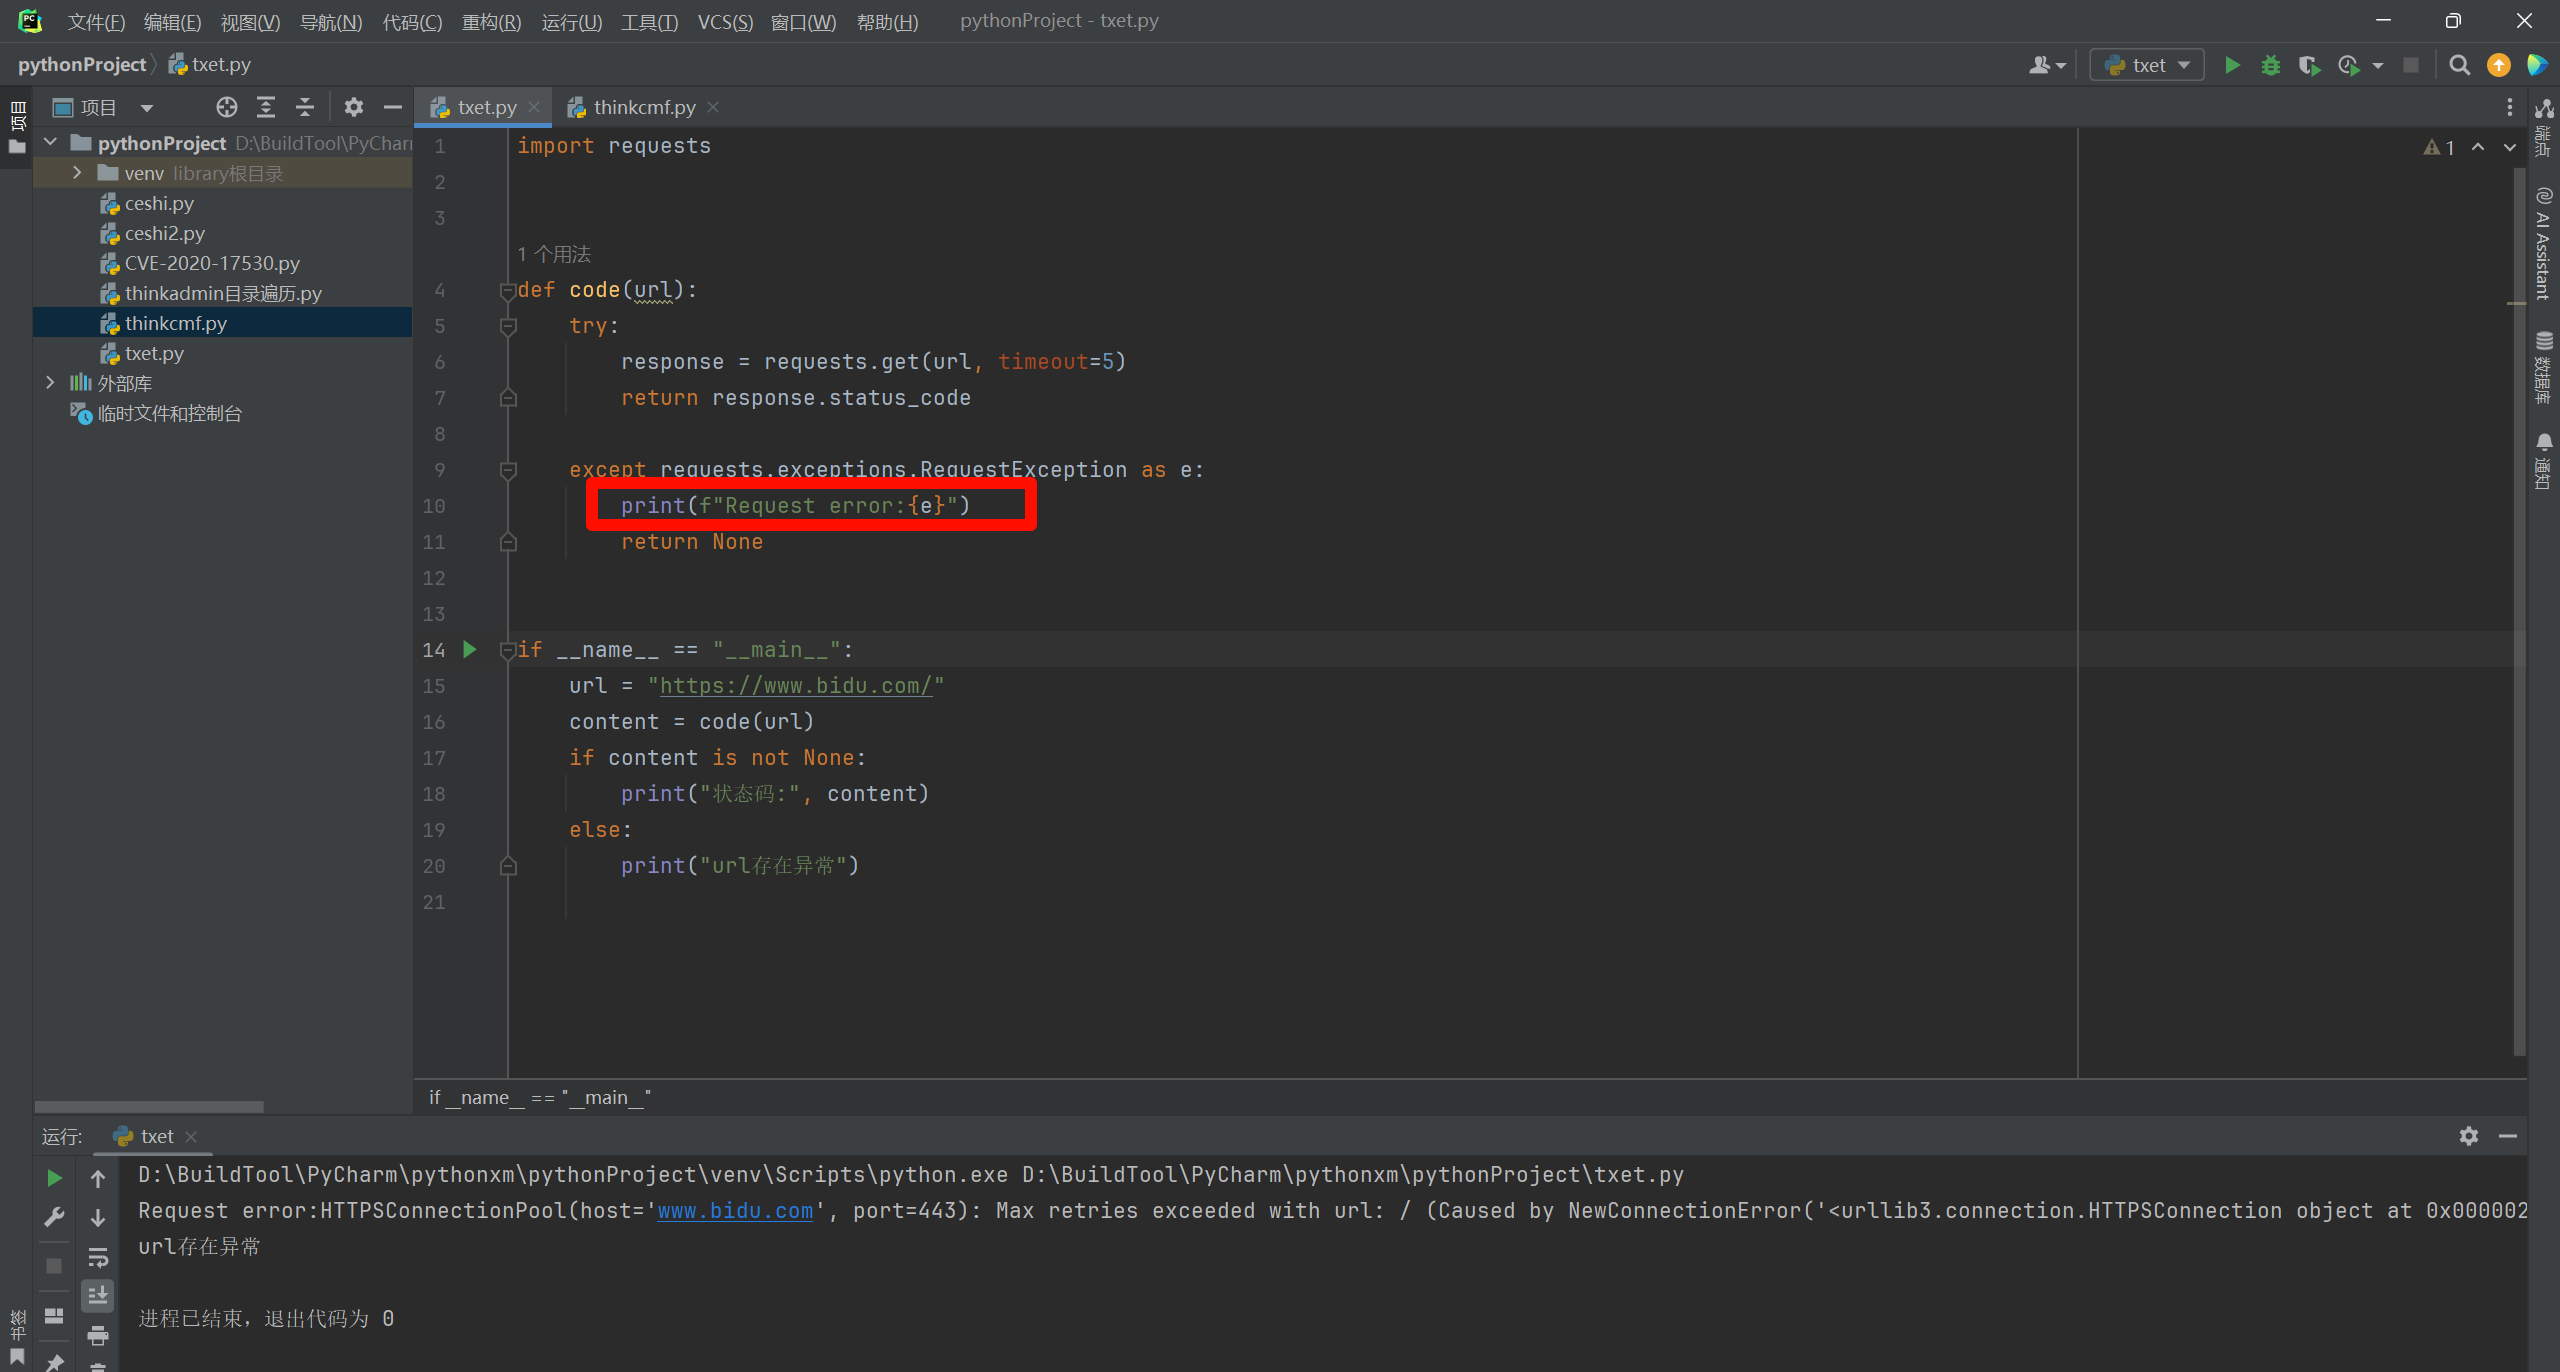The height and width of the screenshot is (1372, 2560).
Task: Open 编辑(E) menu
Action: point(172,22)
